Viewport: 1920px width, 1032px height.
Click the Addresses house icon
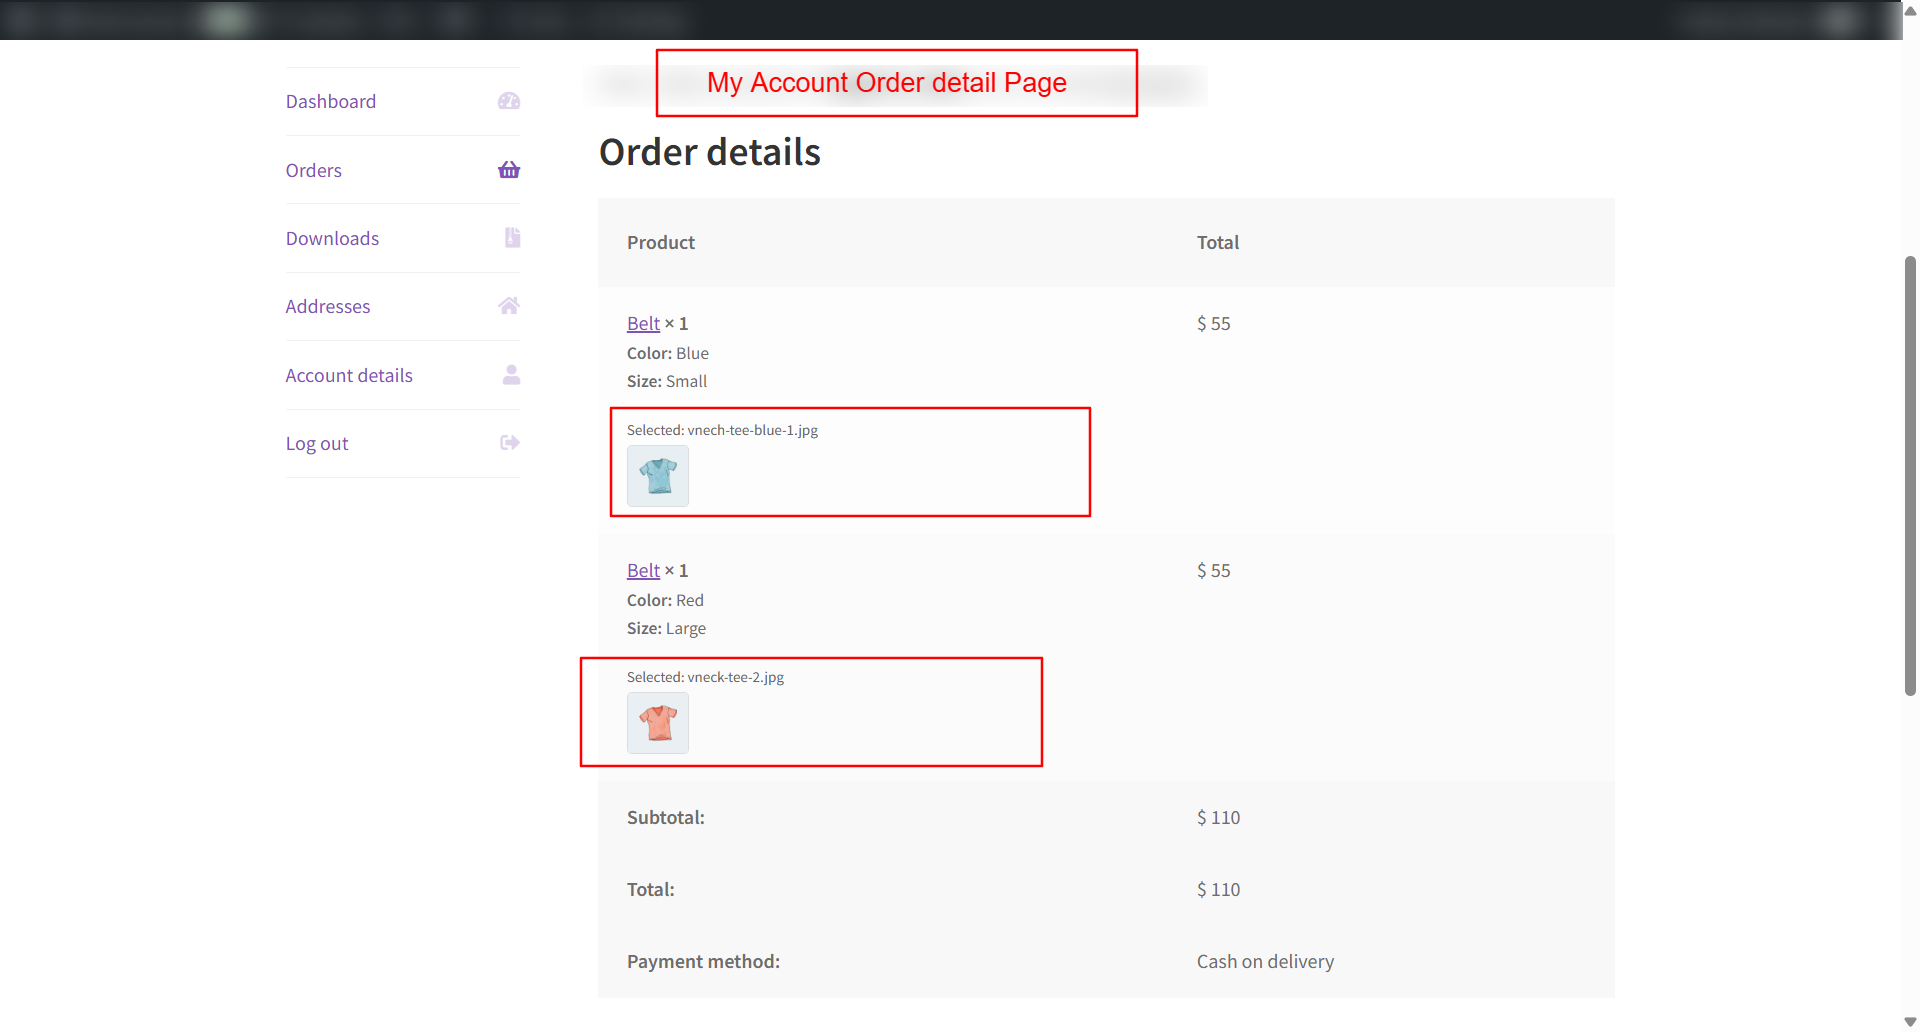click(509, 306)
